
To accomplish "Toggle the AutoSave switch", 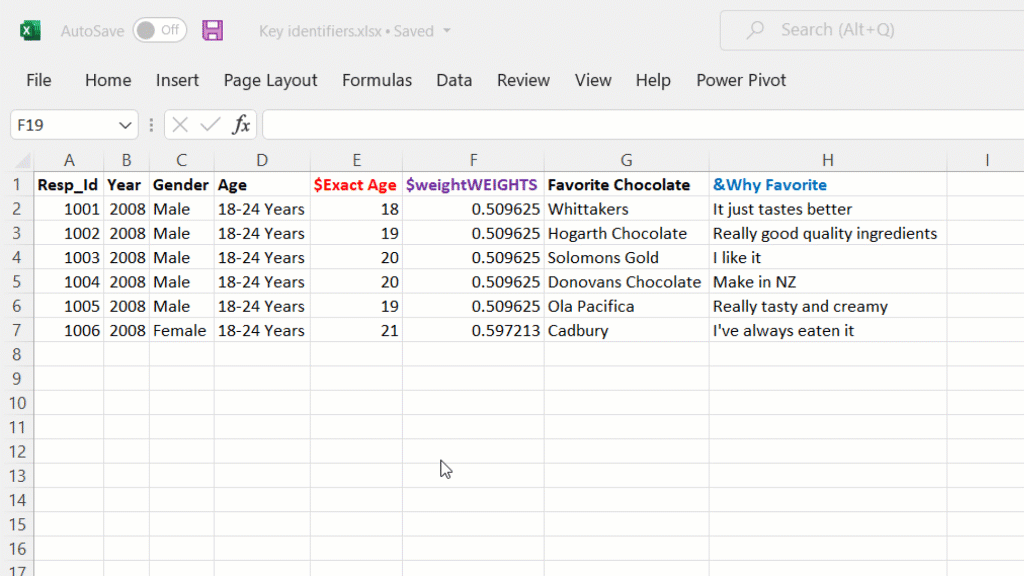I will point(160,30).
